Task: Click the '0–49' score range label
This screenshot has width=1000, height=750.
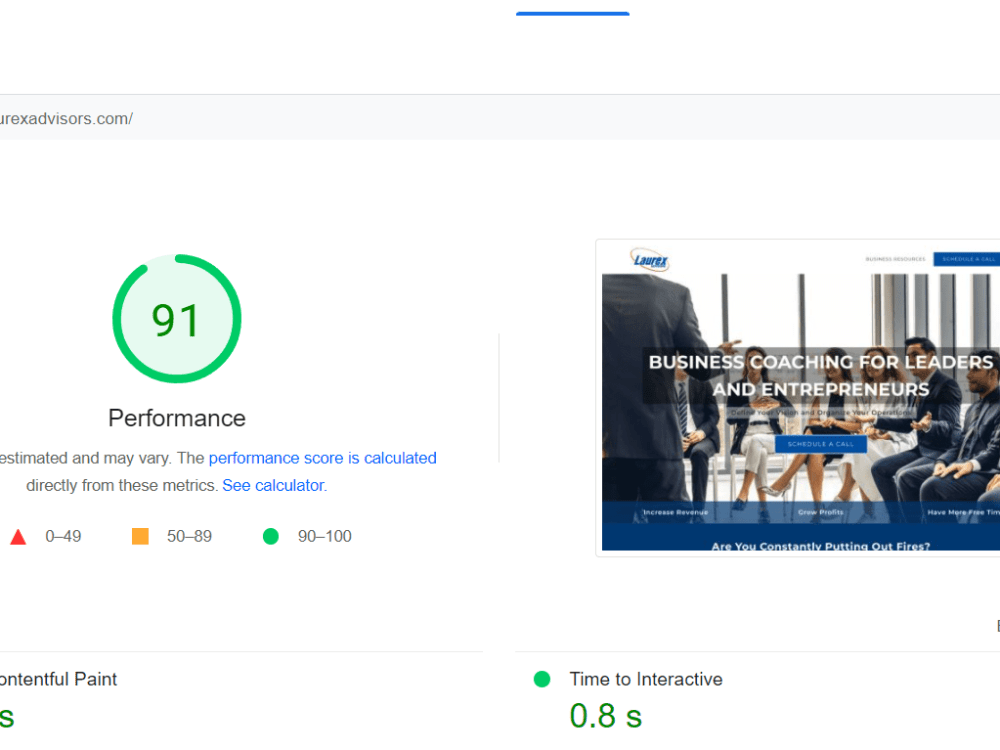Action: click(x=63, y=536)
